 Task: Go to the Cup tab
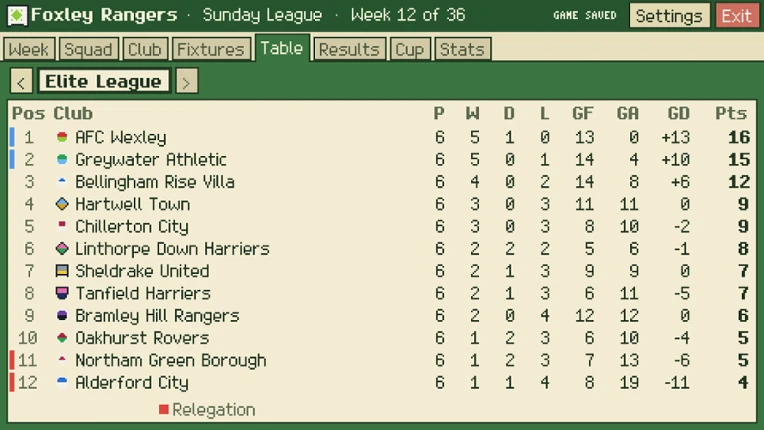point(410,49)
